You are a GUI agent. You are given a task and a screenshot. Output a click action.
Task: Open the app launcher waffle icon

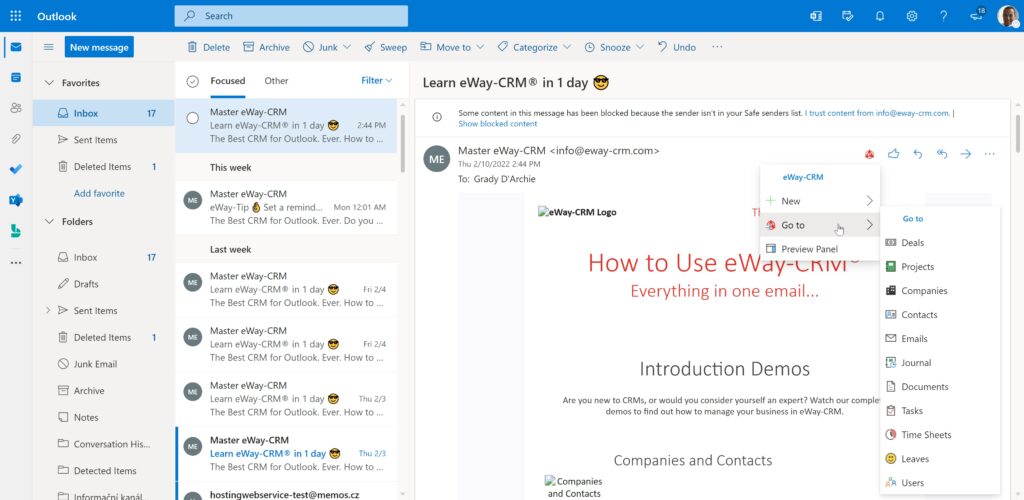[x=16, y=16]
